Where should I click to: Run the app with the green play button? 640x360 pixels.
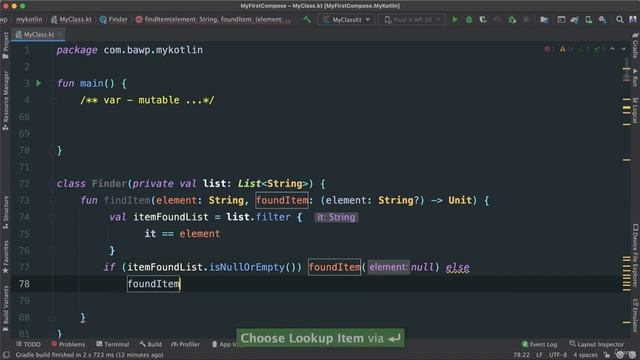tap(455, 20)
